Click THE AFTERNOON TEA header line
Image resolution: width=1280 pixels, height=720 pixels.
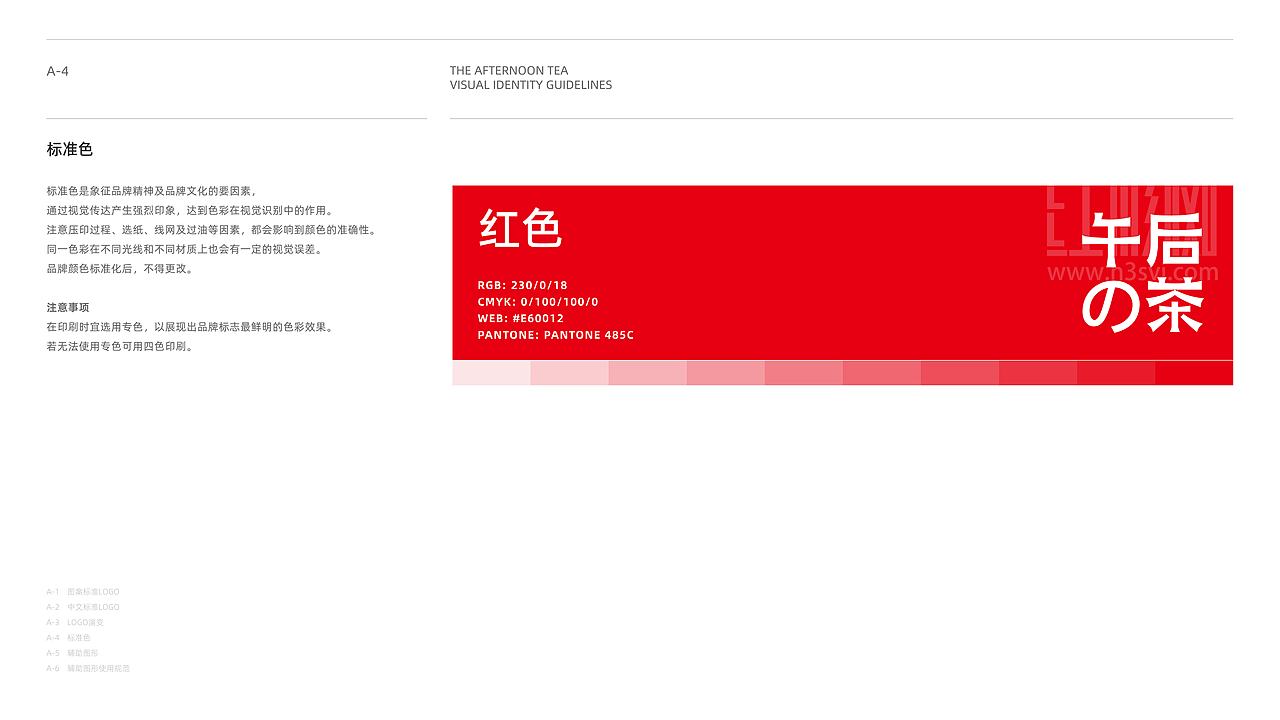pos(509,71)
